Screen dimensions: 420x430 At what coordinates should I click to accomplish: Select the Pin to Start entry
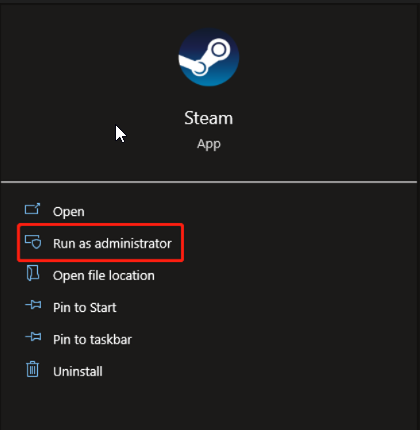click(85, 307)
